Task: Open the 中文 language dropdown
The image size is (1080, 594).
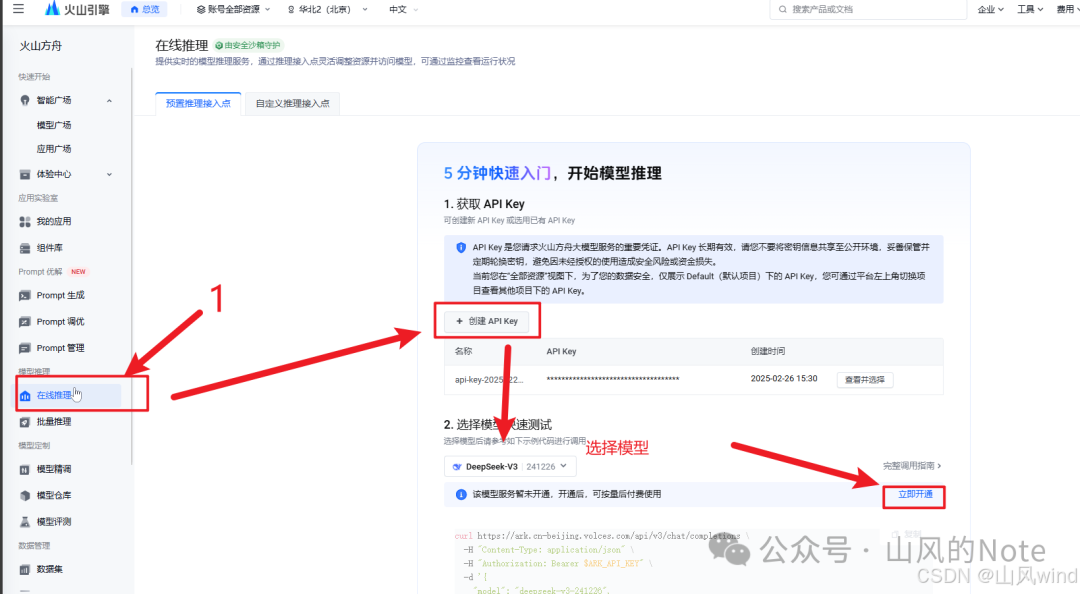Action: click(404, 9)
